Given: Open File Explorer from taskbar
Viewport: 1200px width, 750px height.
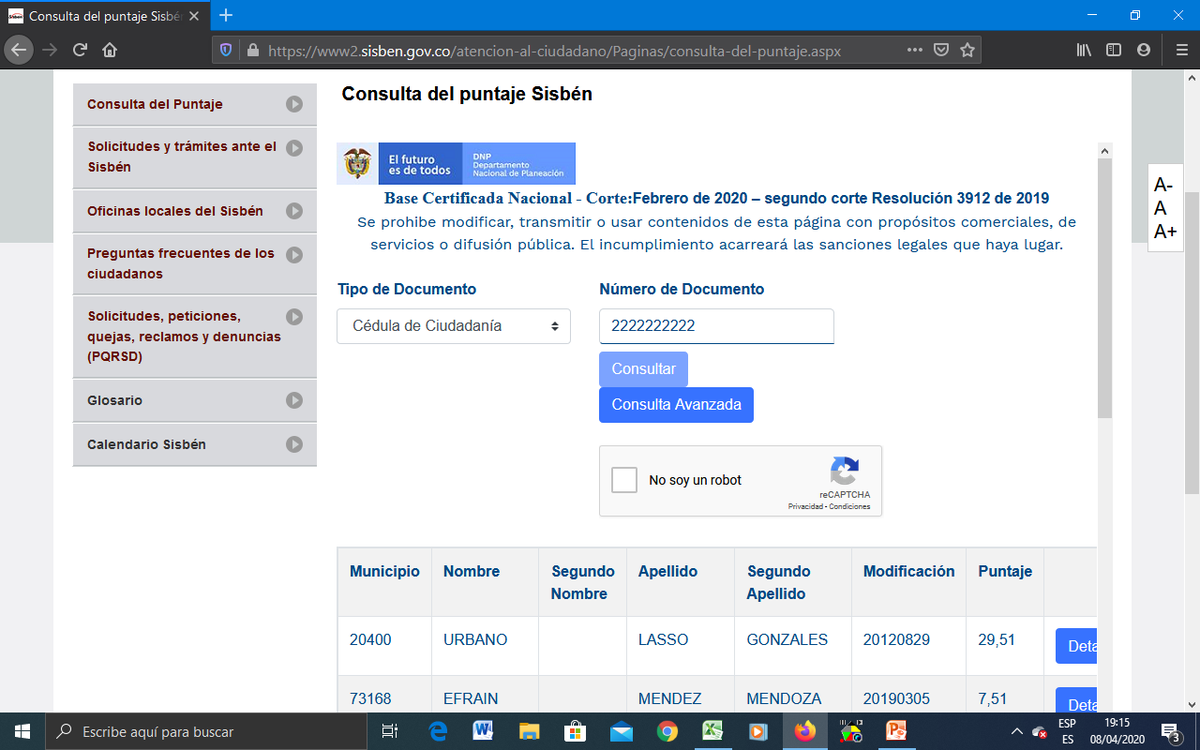Looking at the screenshot, I should pyautogui.click(x=529, y=732).
